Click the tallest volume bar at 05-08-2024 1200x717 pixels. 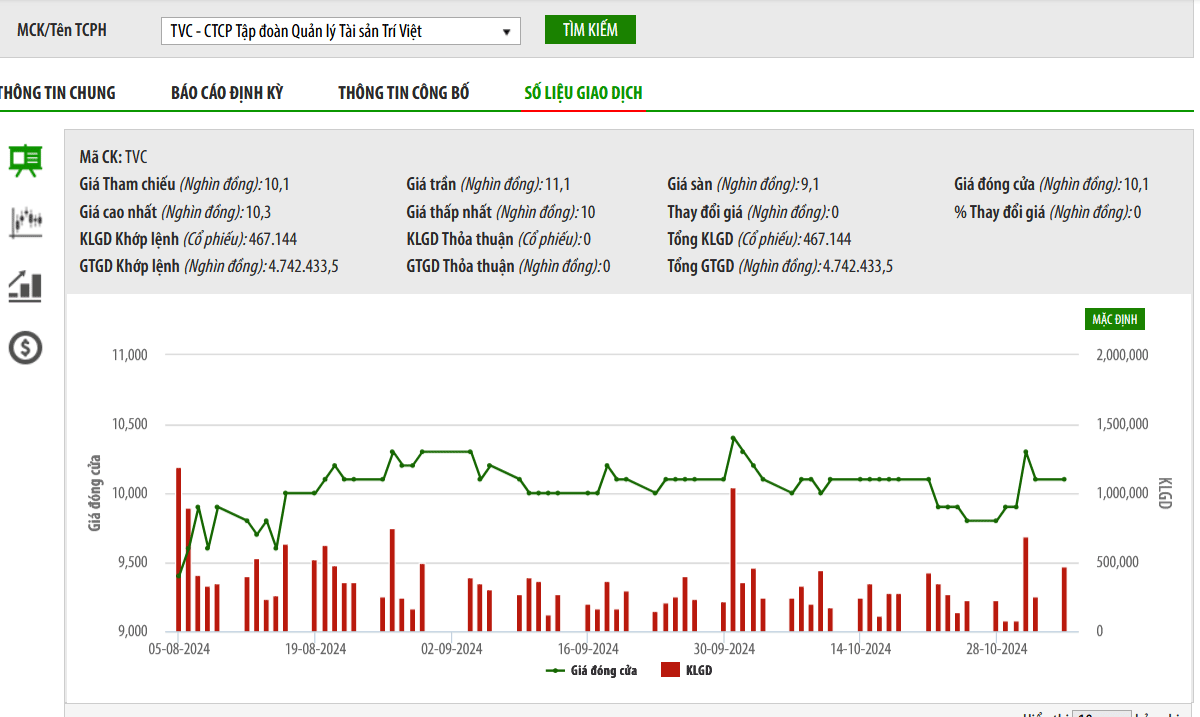(178, 550)
